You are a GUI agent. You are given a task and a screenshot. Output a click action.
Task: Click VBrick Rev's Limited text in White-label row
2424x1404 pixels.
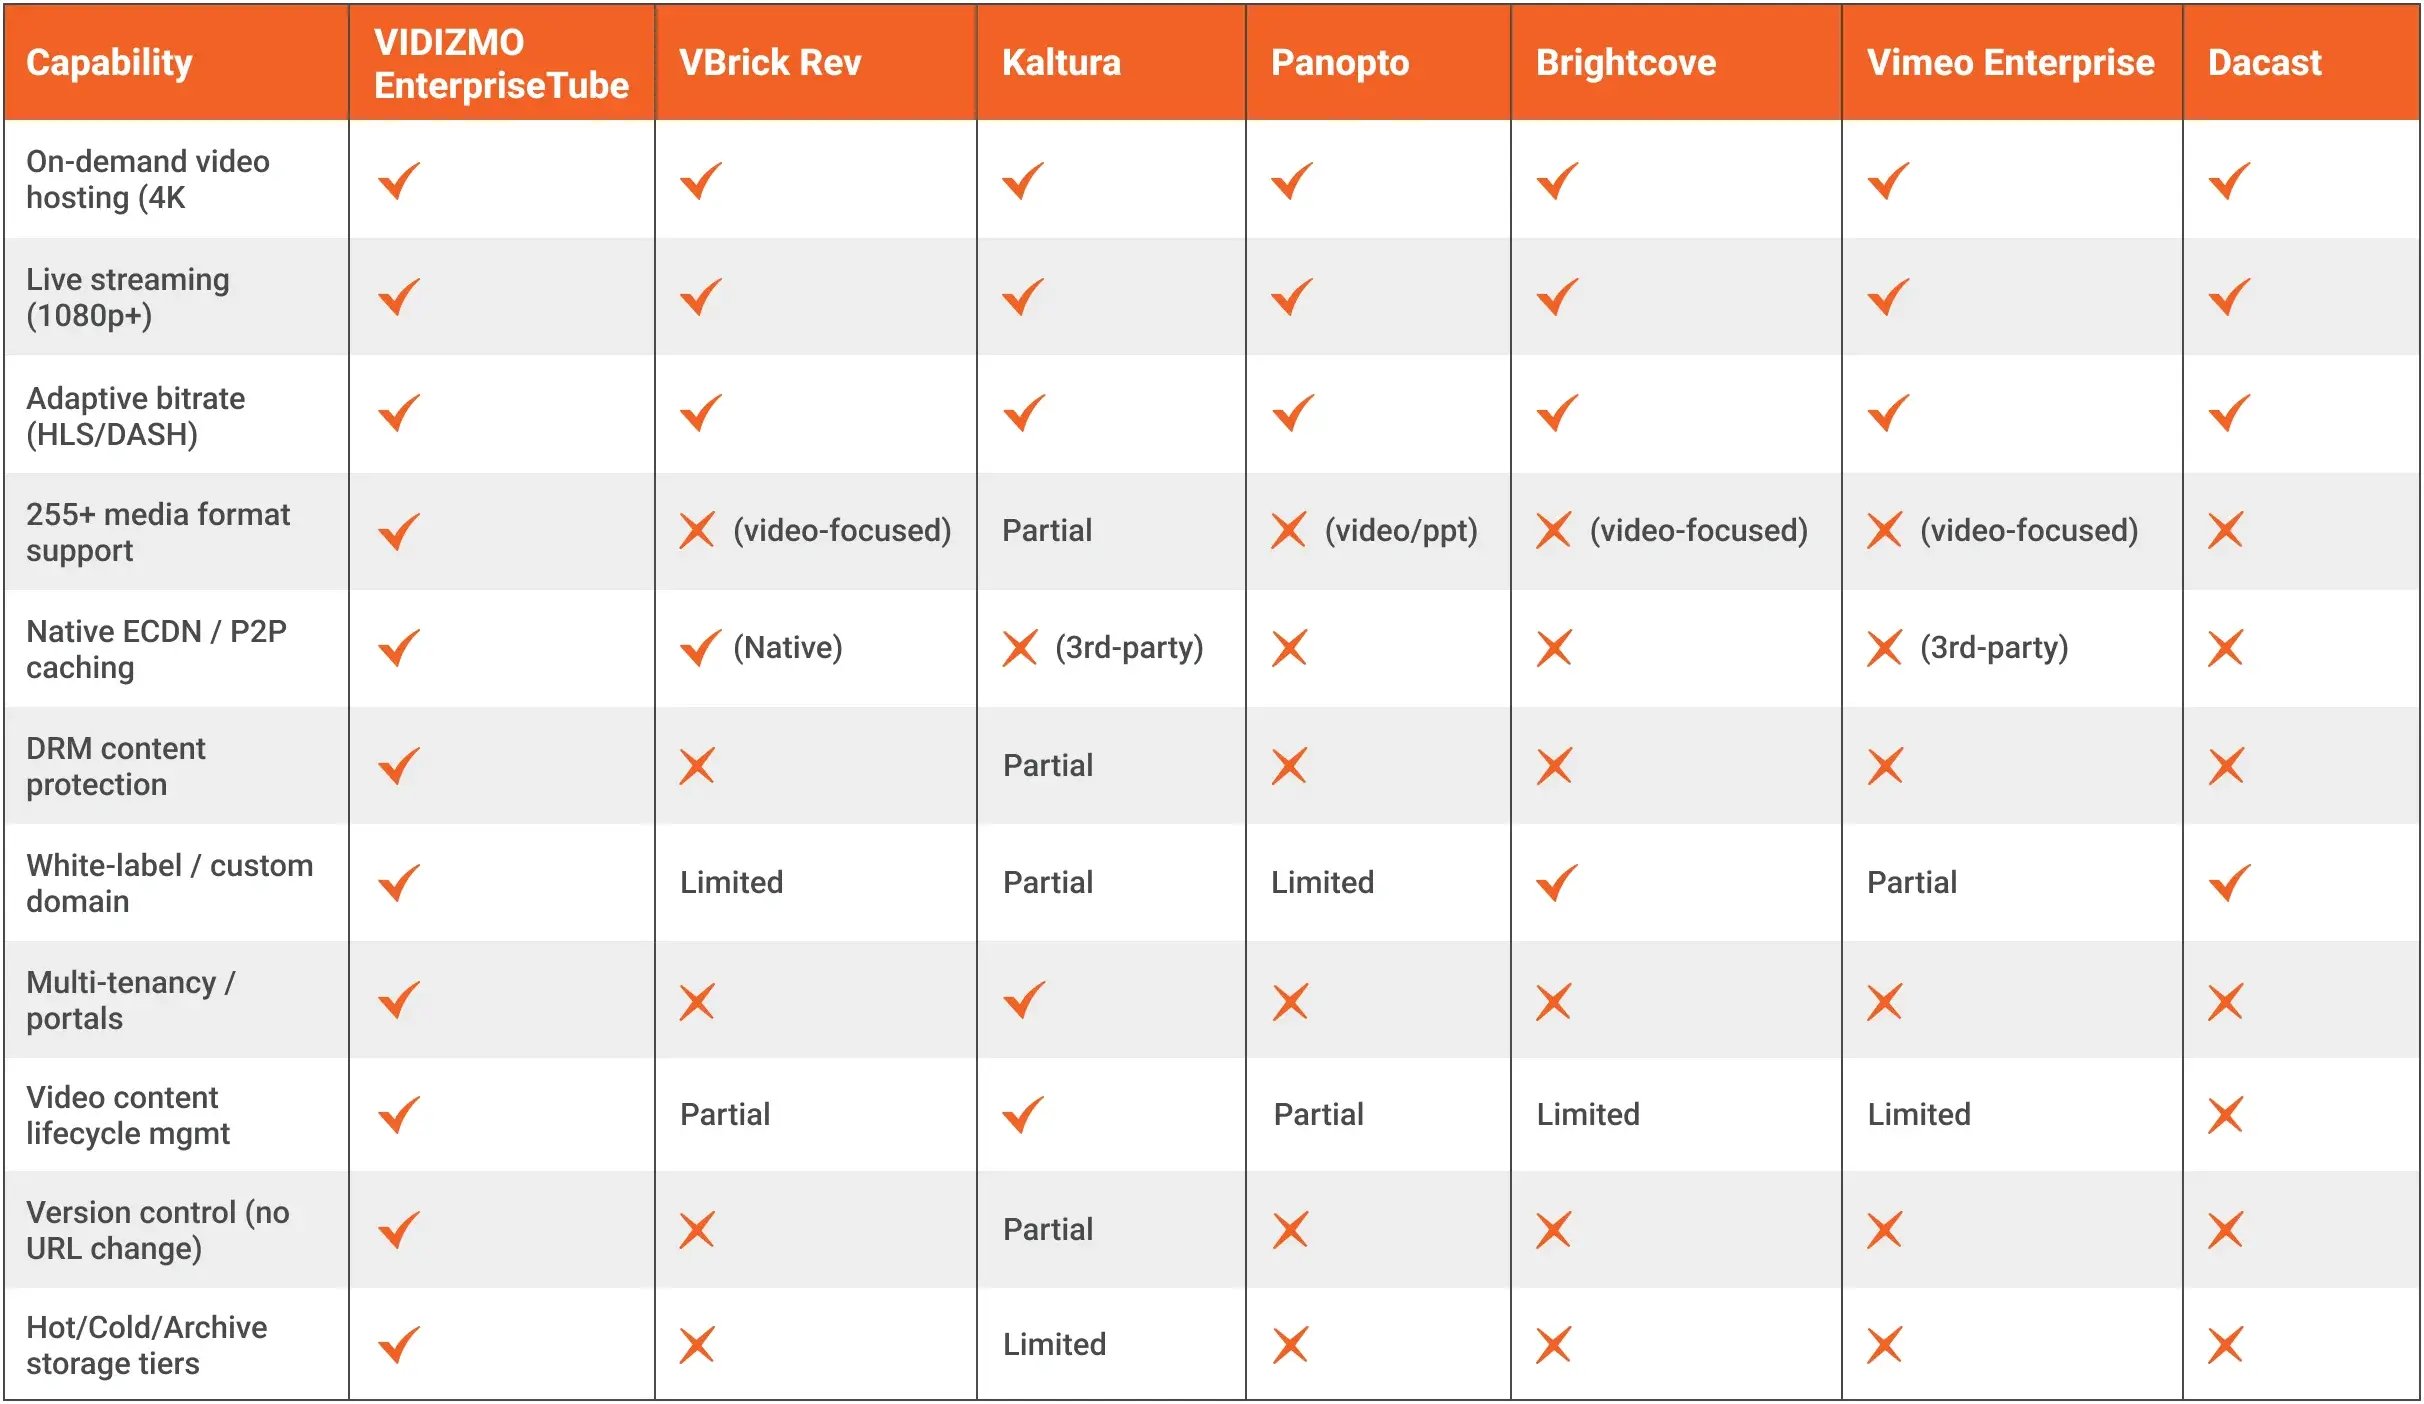coord(732,882)
